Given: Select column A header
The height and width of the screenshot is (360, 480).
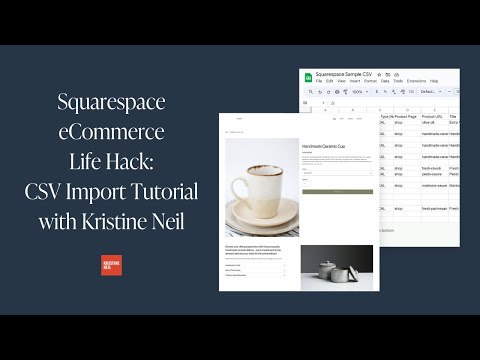Looking at the screenshot, I should 325,110.
